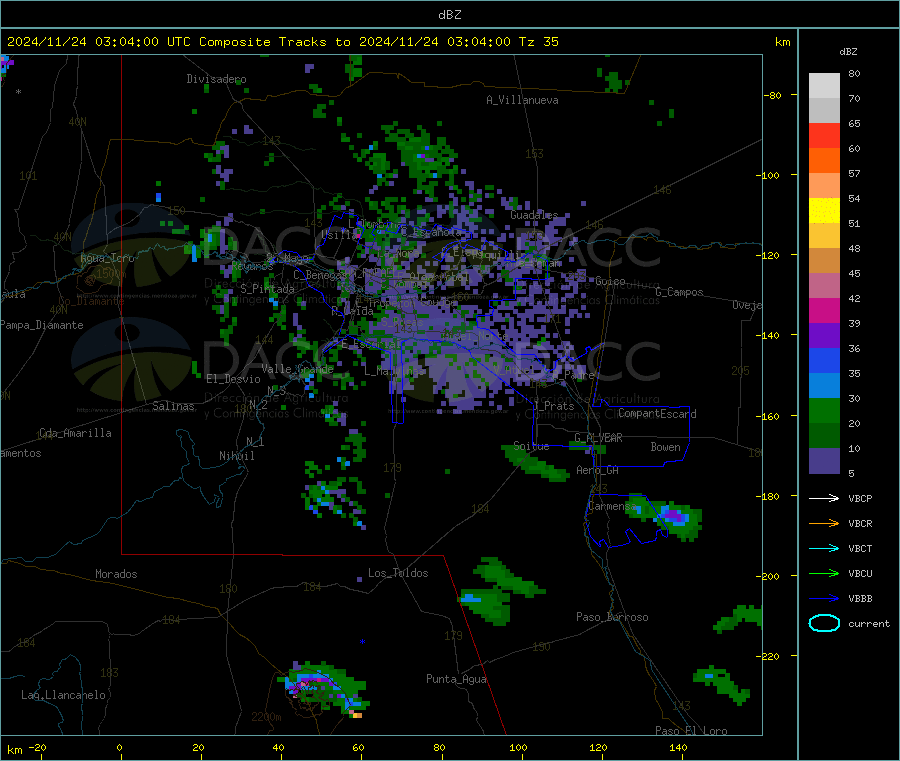Click the Cda_Amarilla map label

pos(75,433)
